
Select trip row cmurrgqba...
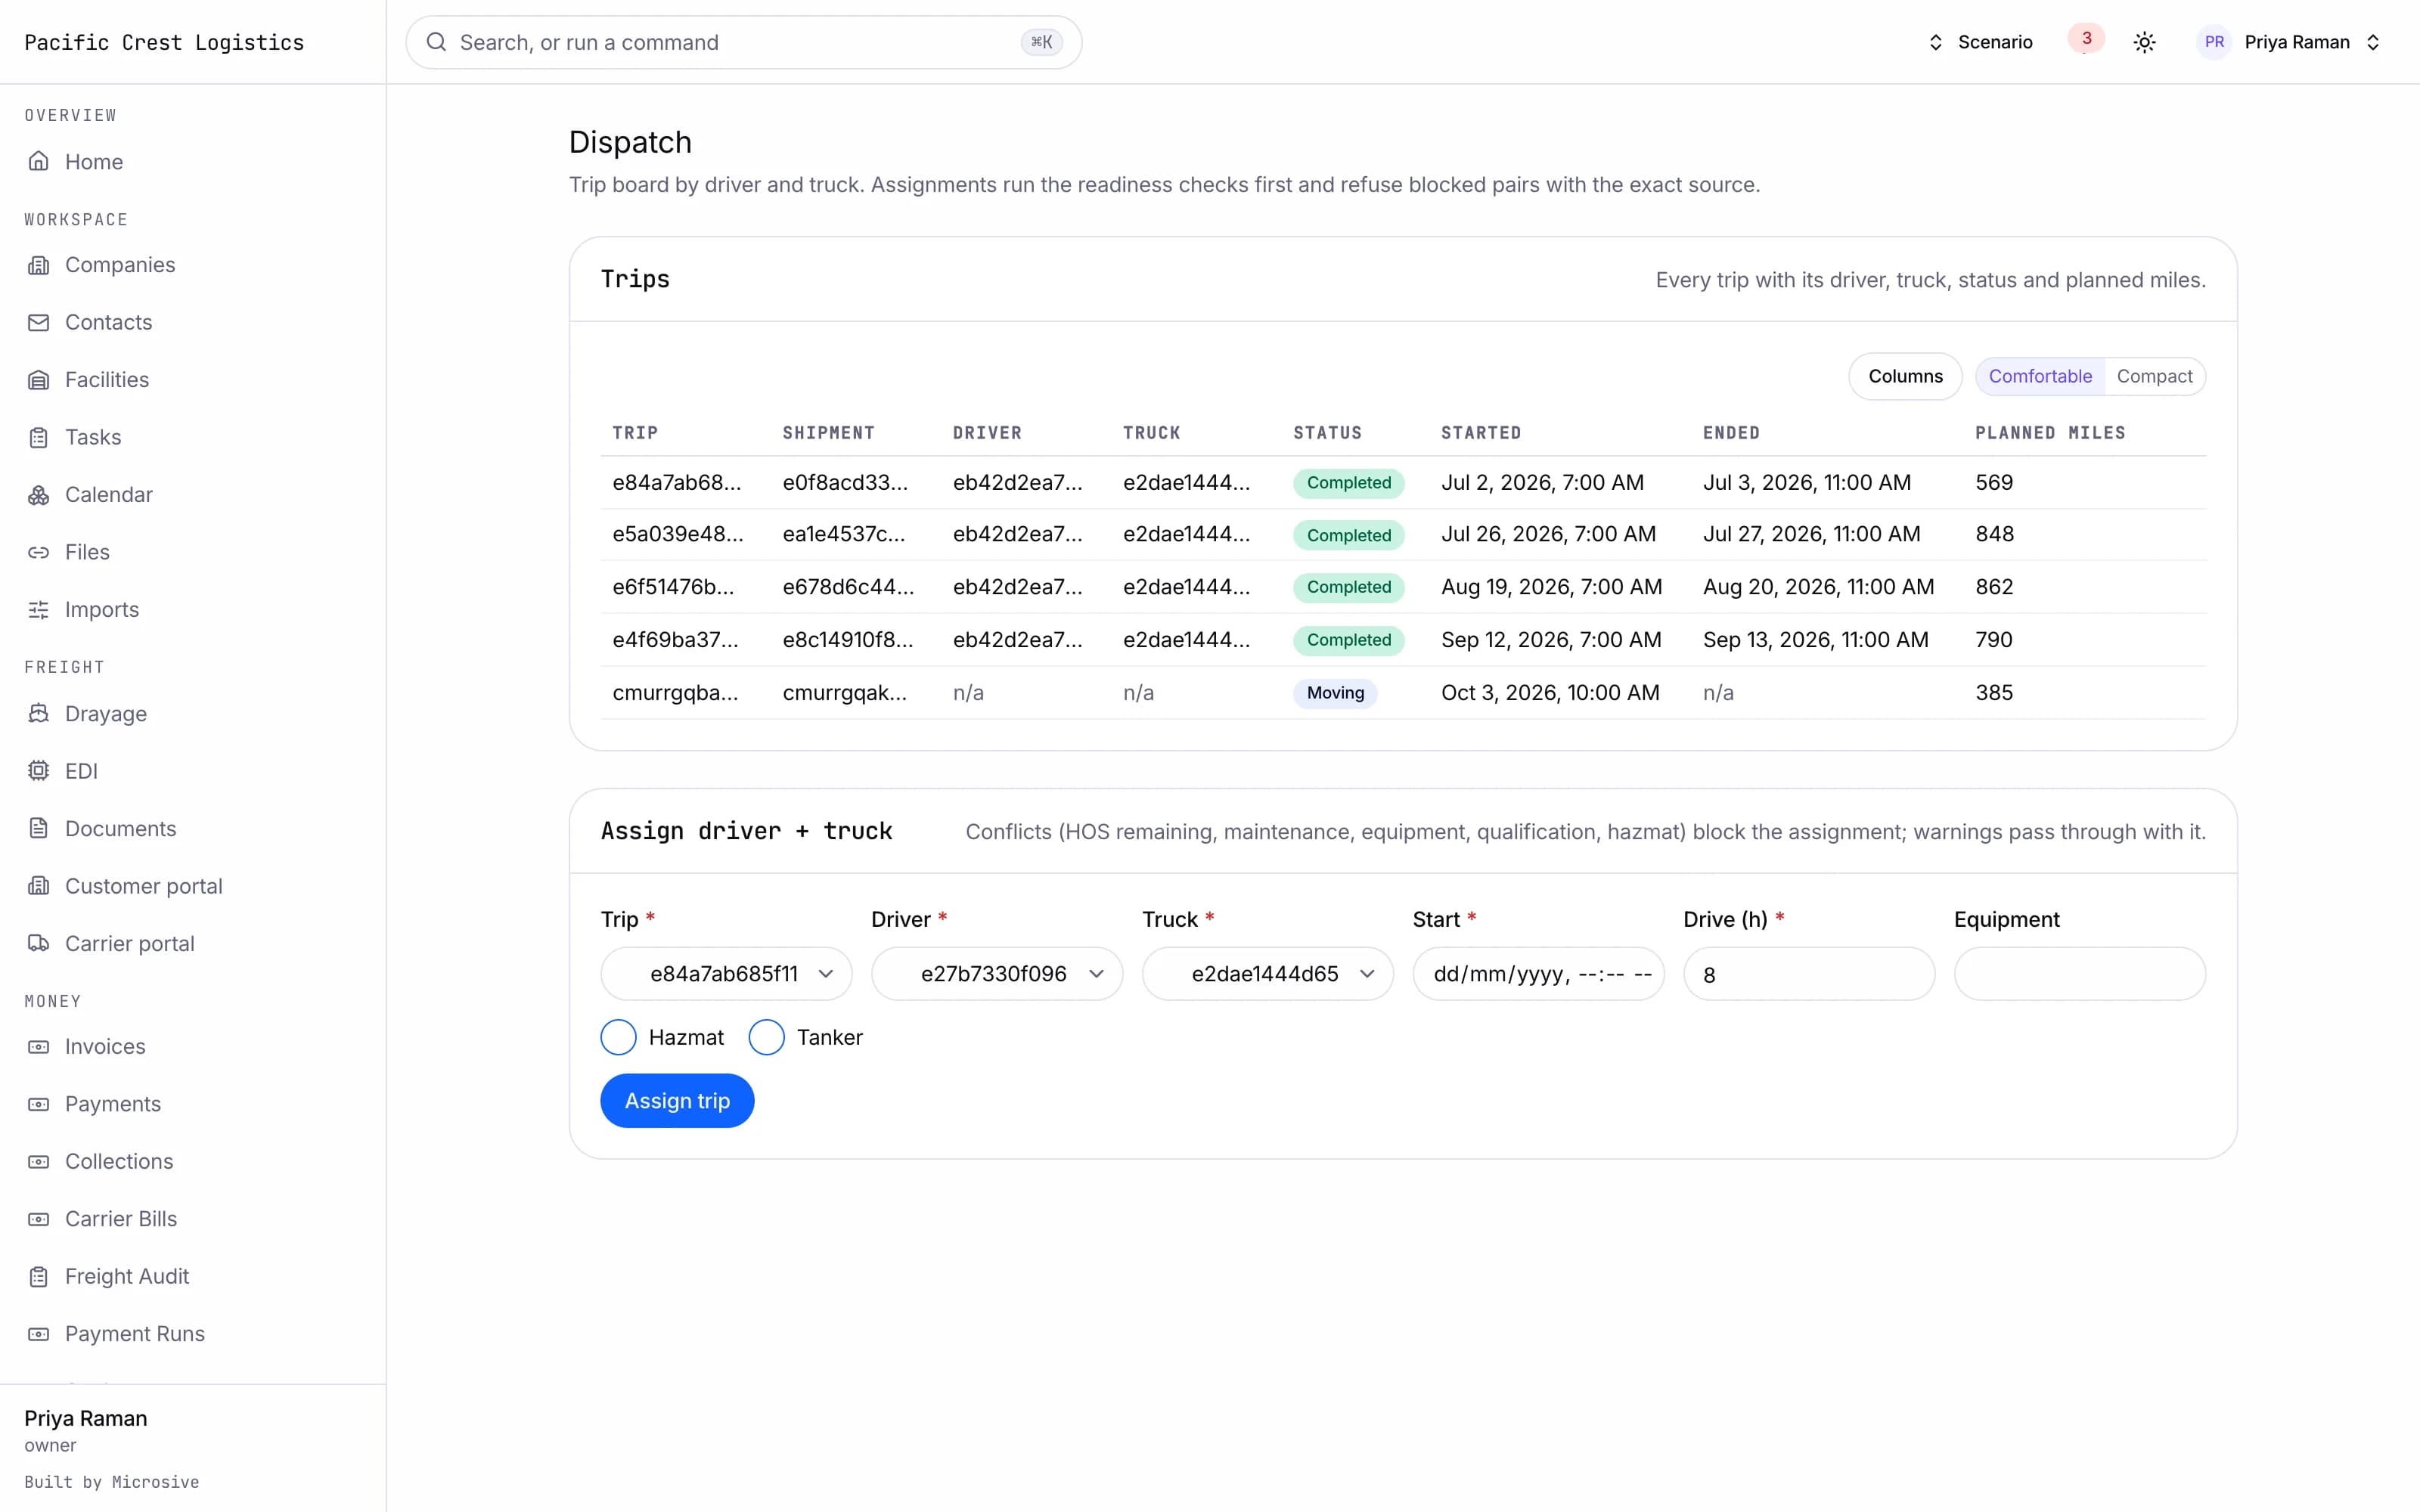point(1402,693)
